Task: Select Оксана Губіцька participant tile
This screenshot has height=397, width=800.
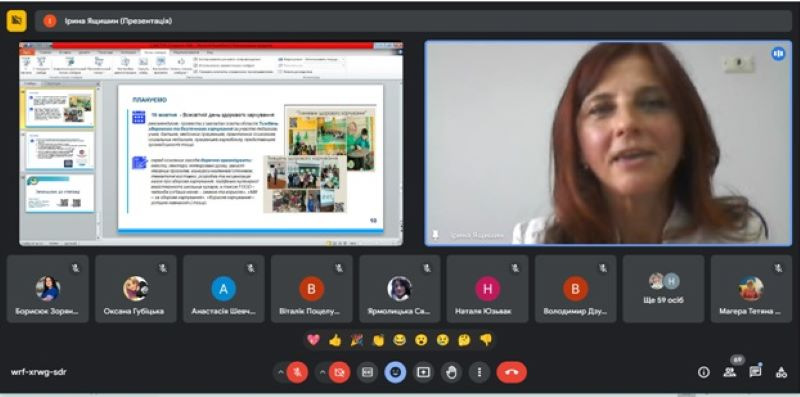Action: [x=136, y=289]
